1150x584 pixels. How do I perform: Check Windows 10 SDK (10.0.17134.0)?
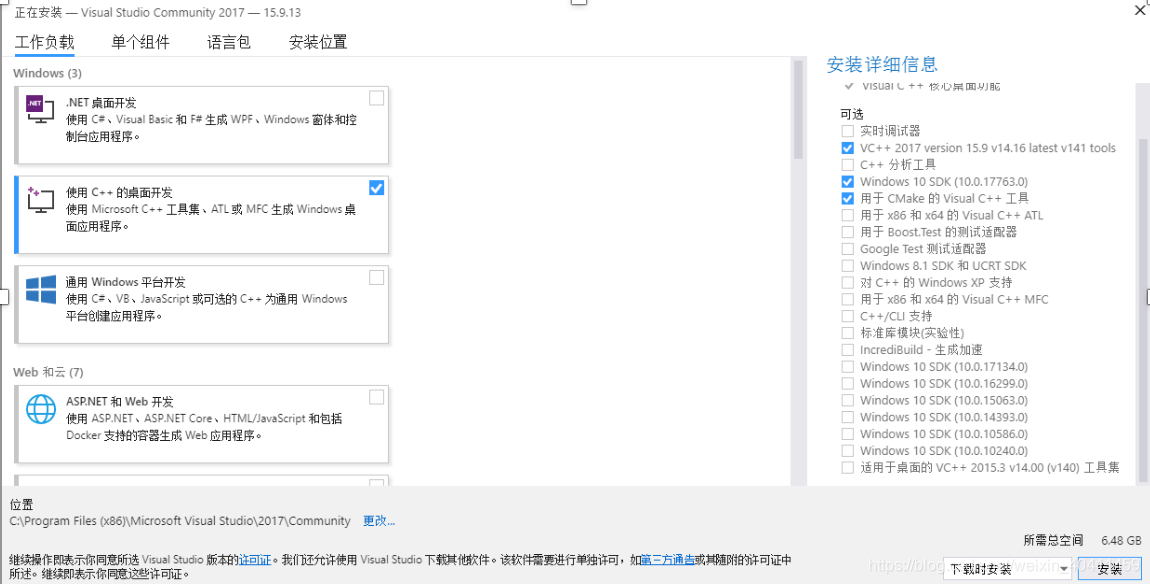[847, 367]
